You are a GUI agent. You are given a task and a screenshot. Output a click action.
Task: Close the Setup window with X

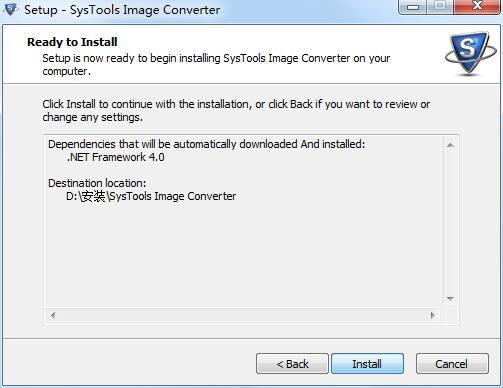click(477, 7)
